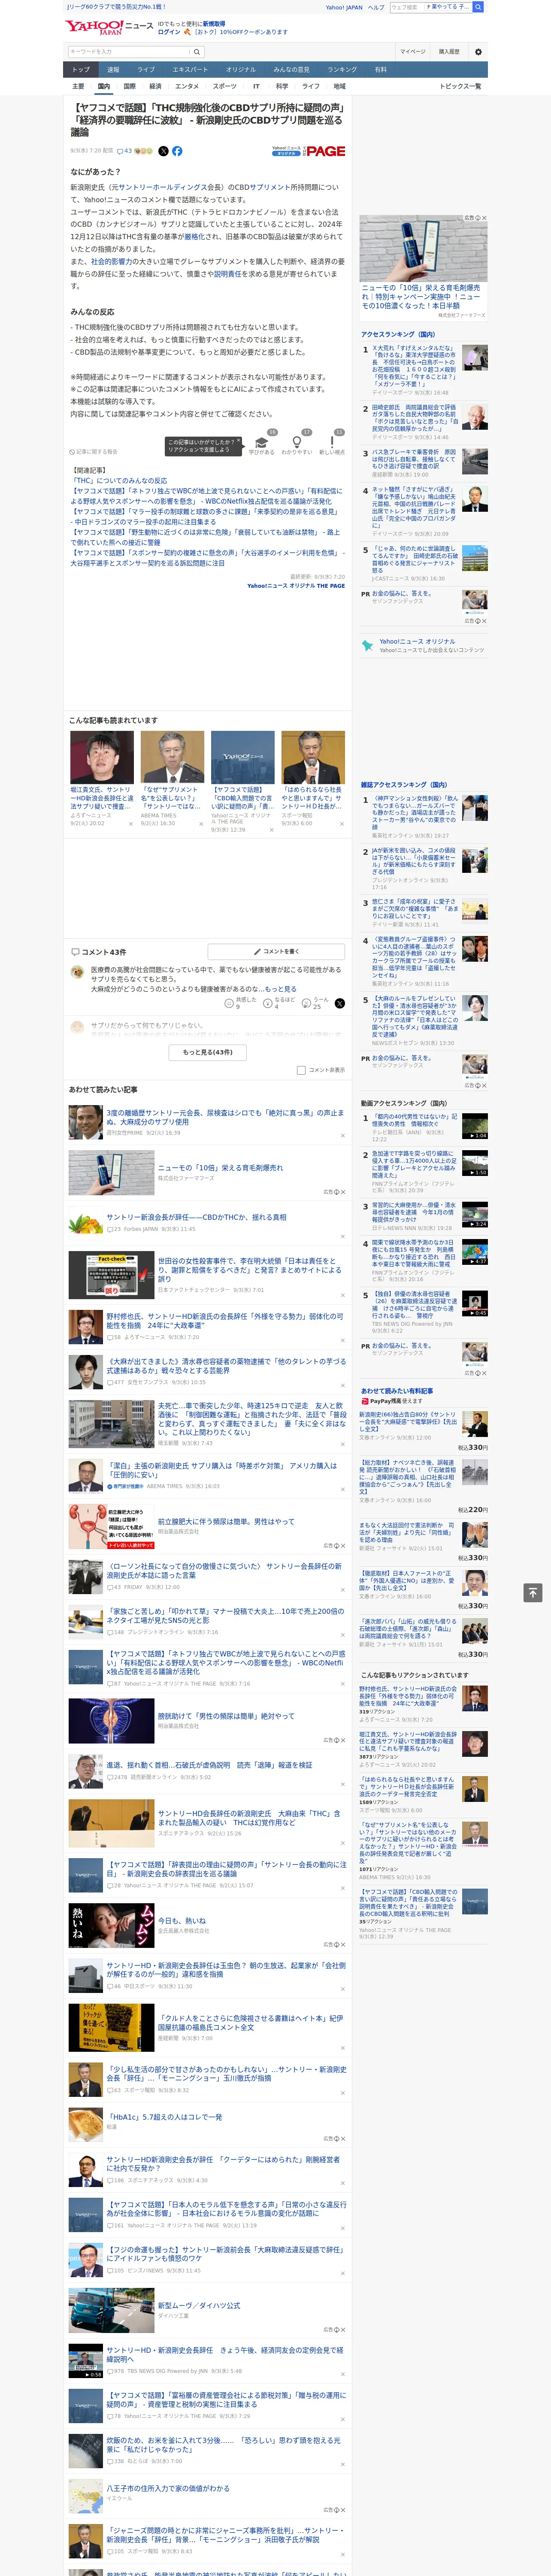The image size is (551, 2576).
Task: Open the ヘルプ link in header
Action: point(375,7)
